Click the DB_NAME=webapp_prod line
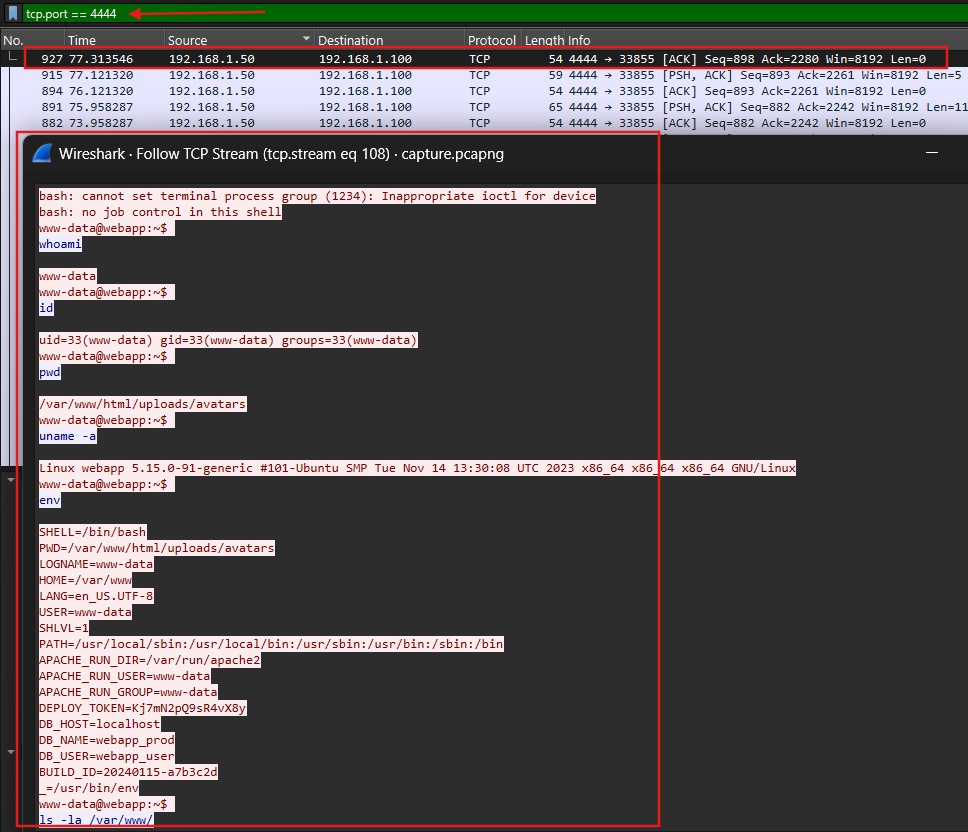The width and height of the screenshot is (968, 832). tap(107, 740)
